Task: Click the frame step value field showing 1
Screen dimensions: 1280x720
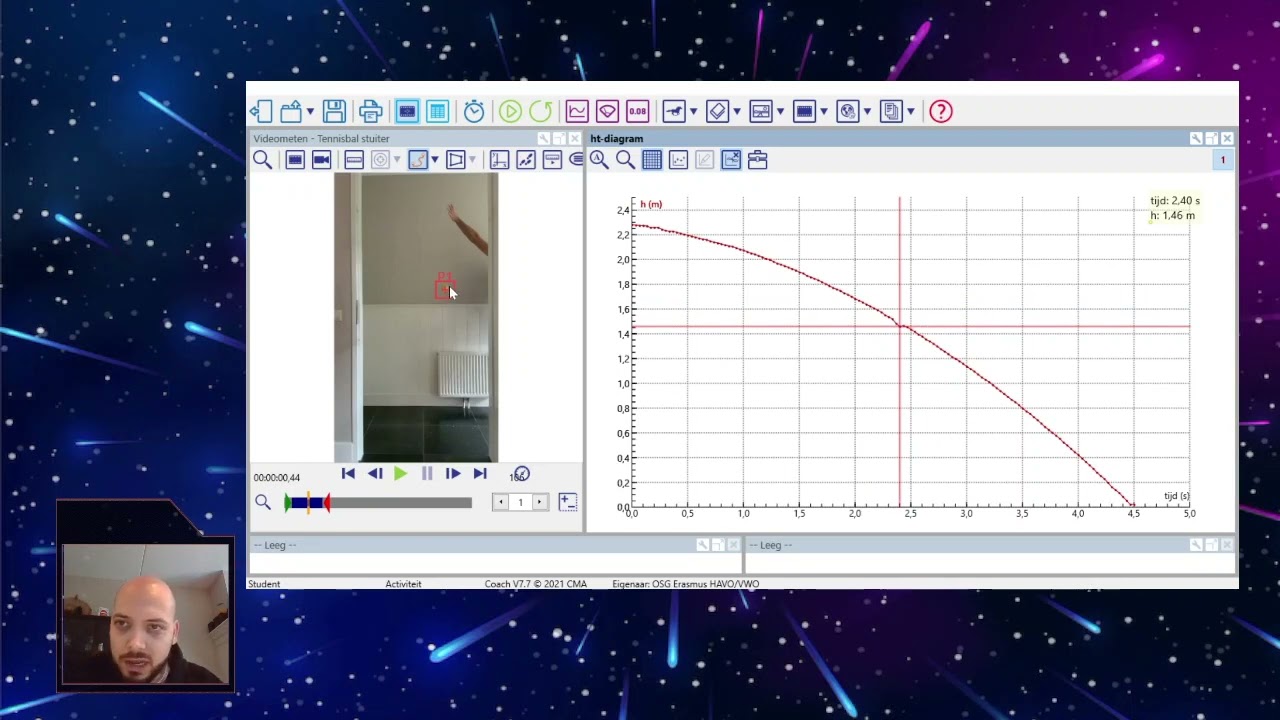Action: 520,502
